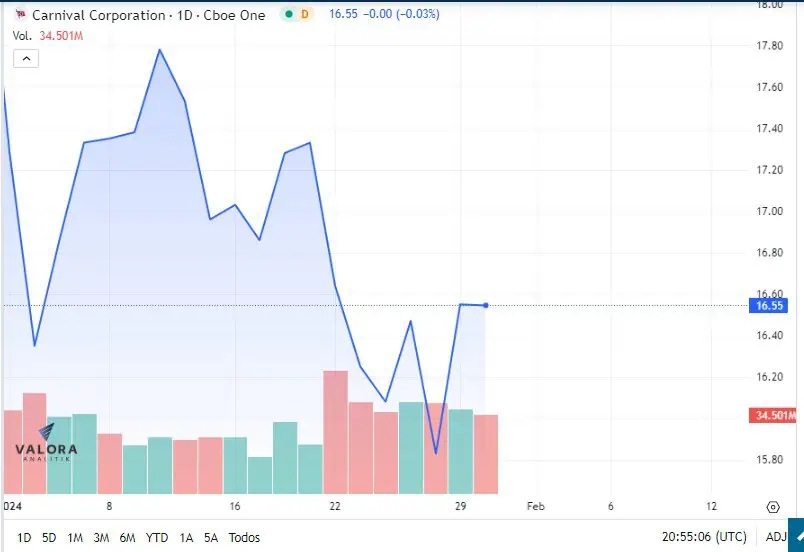
Task: Select the 1D time range
Action: coord(24,538)
